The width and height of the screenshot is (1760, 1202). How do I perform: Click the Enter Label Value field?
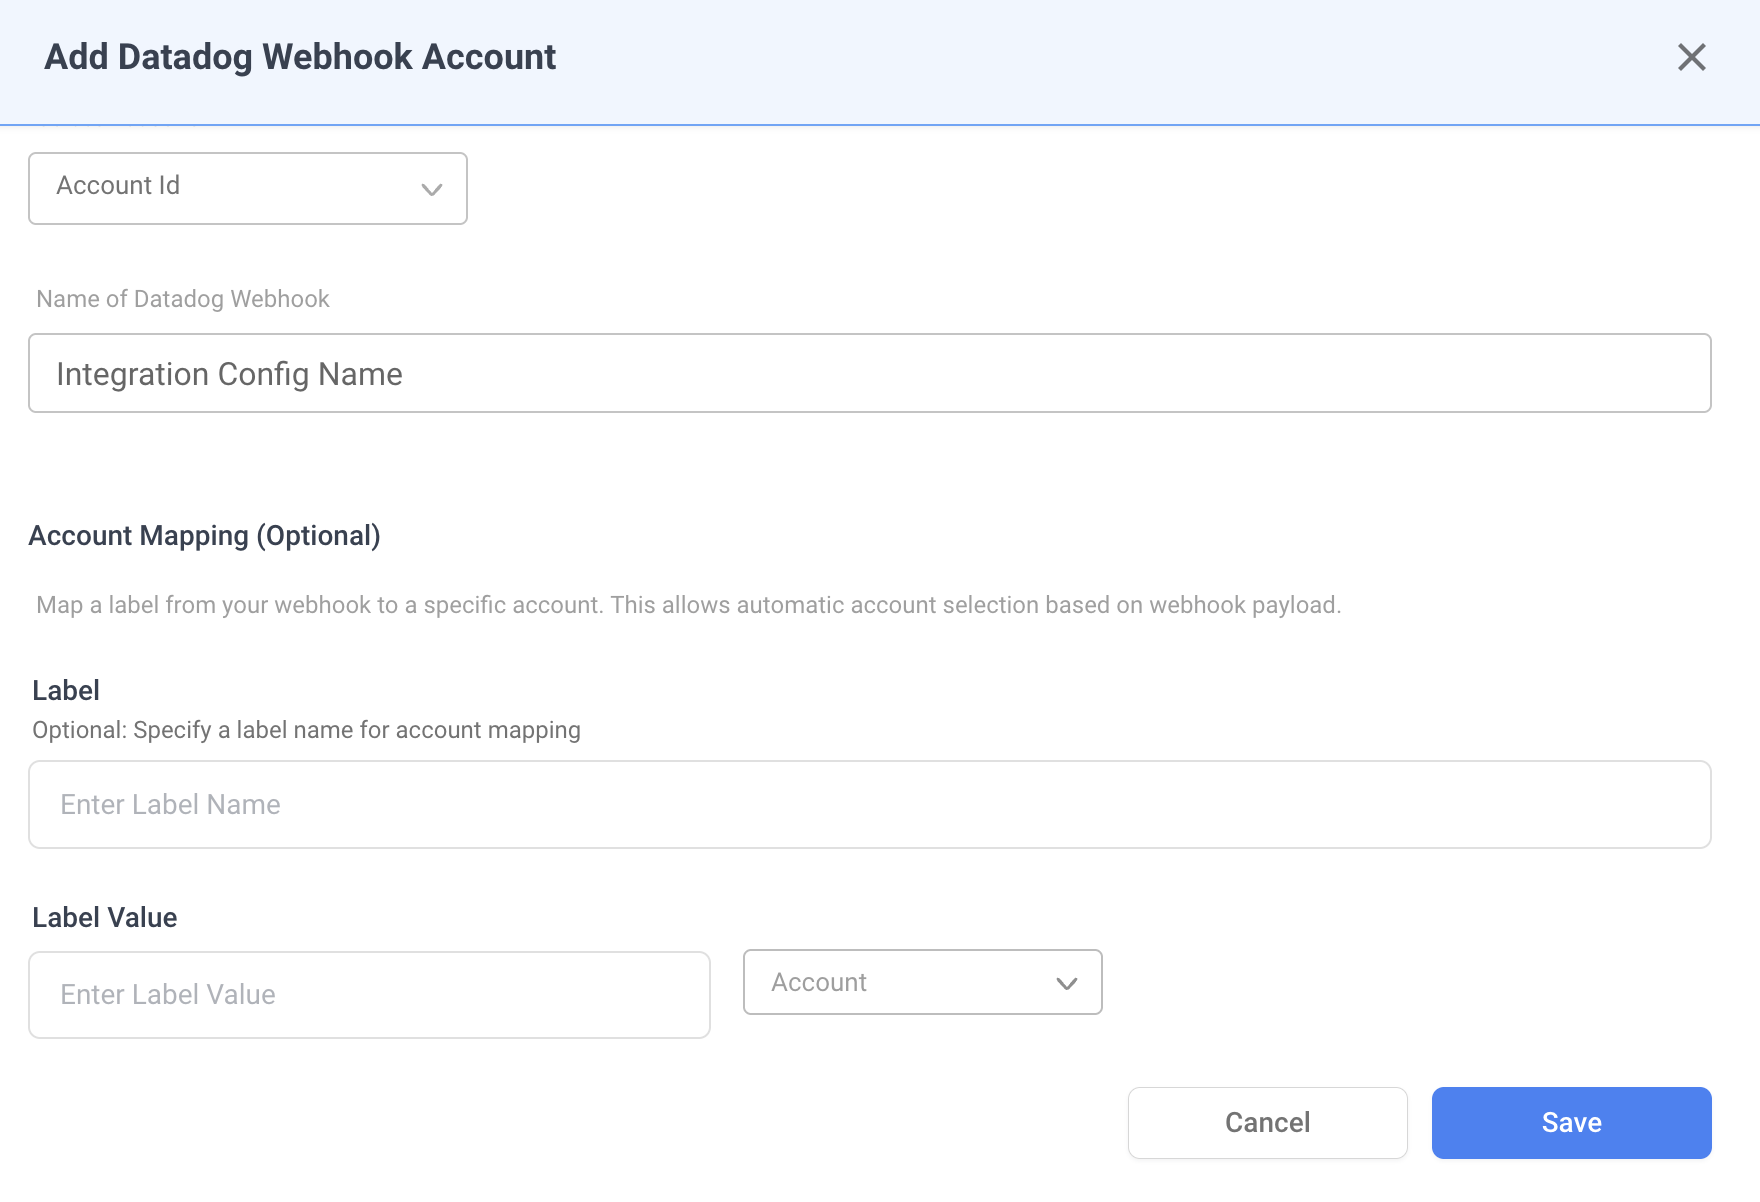[369, 994]
